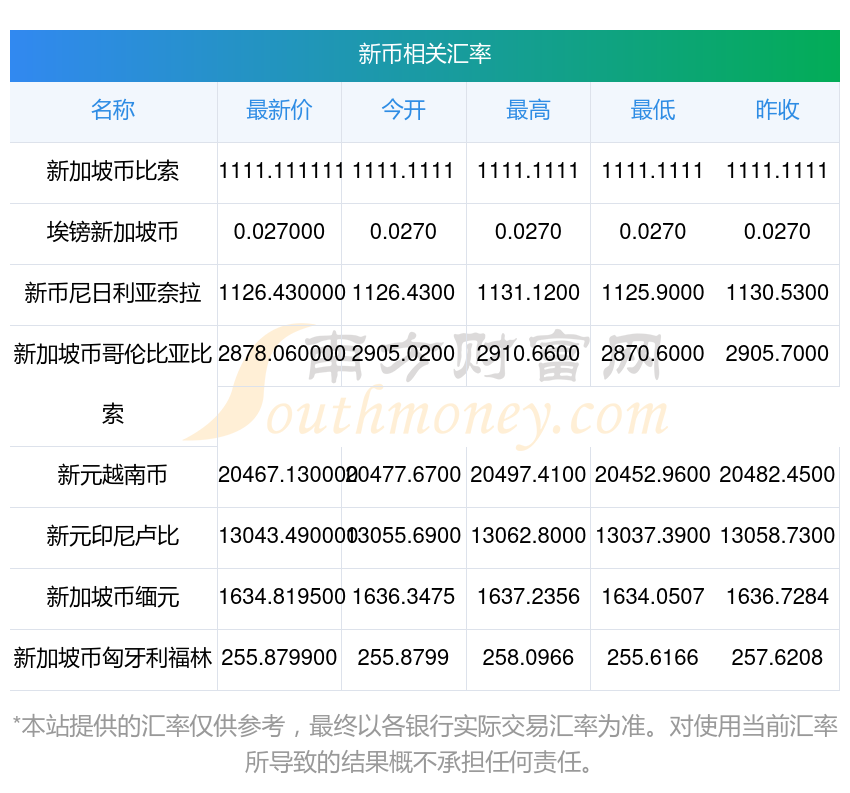Screen dimensions: 850x793
Task: Click the 255.879900 latest price cell
Action: pyautogui.click(x=279, y=658)
